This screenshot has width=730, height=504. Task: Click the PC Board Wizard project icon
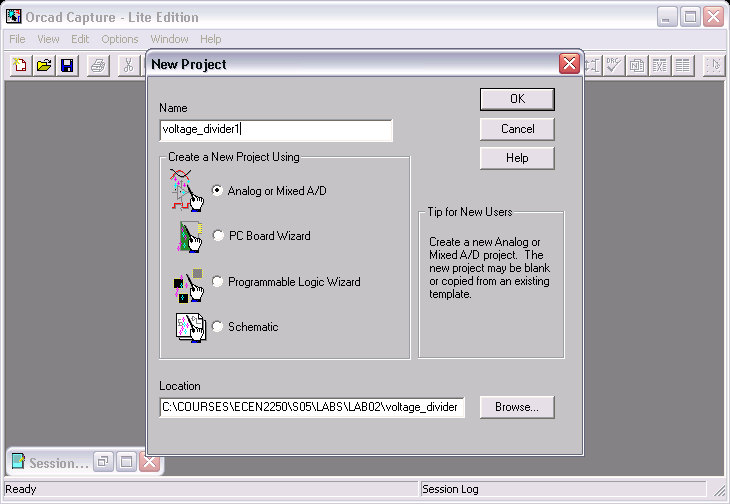pos(190,236)
